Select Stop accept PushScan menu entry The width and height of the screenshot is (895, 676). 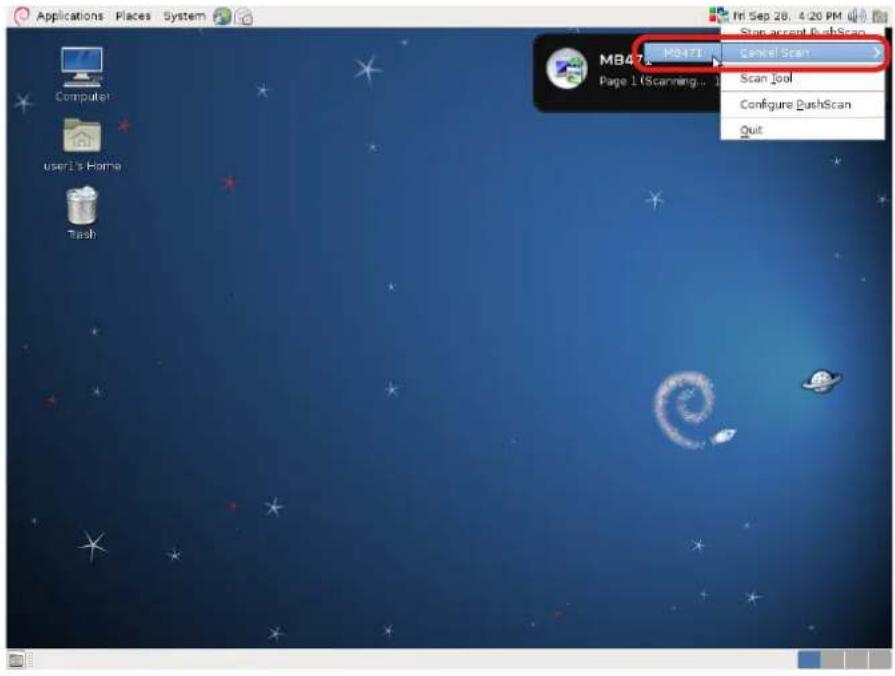(x=803, y=32)
